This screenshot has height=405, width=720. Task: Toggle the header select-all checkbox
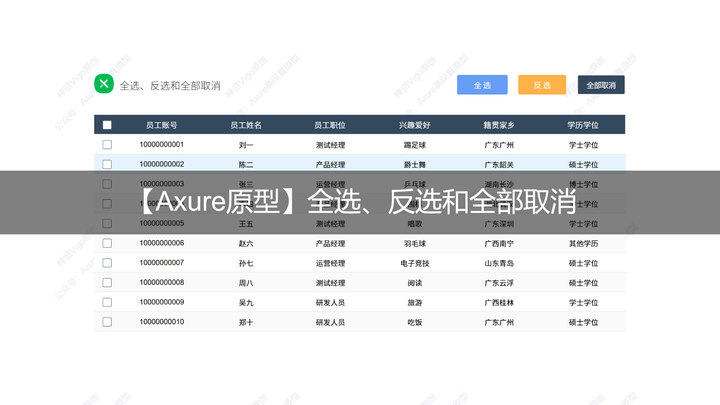point(107,125)
